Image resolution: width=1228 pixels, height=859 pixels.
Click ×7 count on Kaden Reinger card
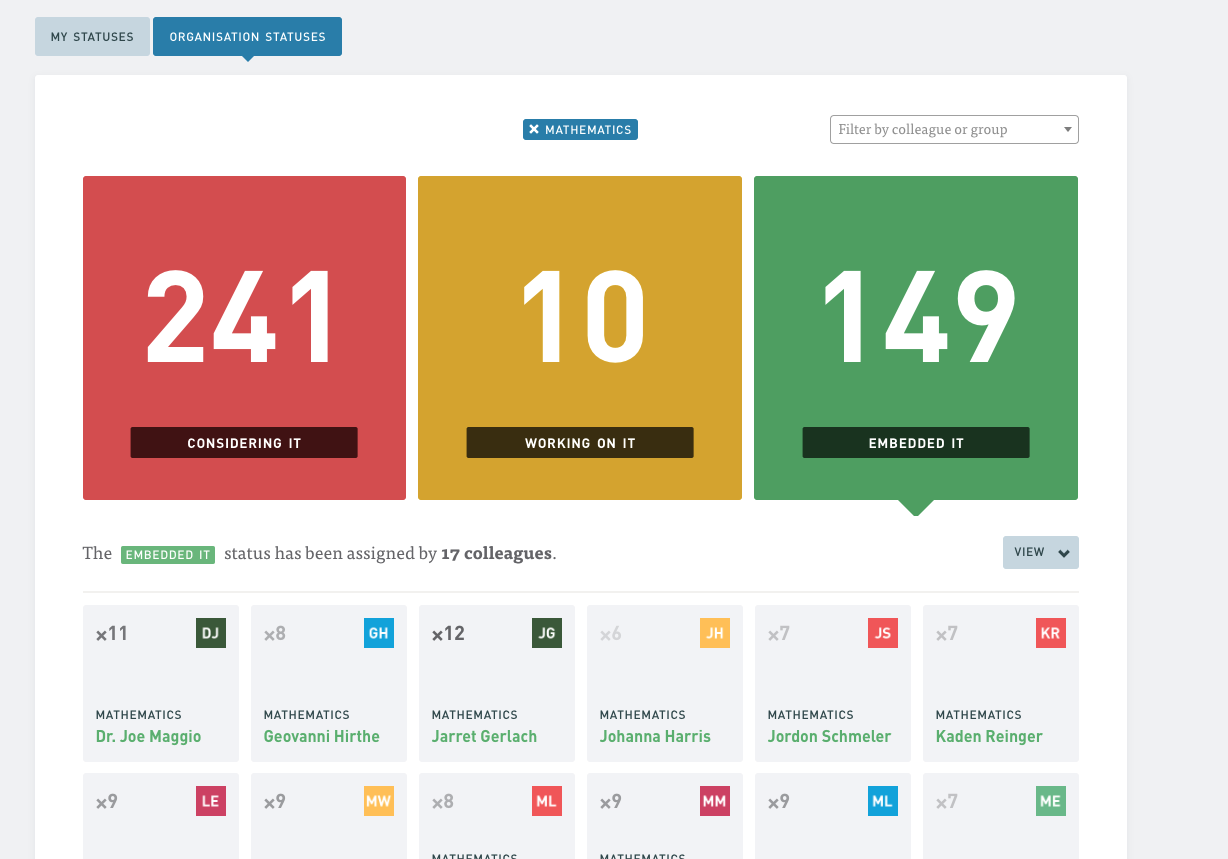[946, 633]
